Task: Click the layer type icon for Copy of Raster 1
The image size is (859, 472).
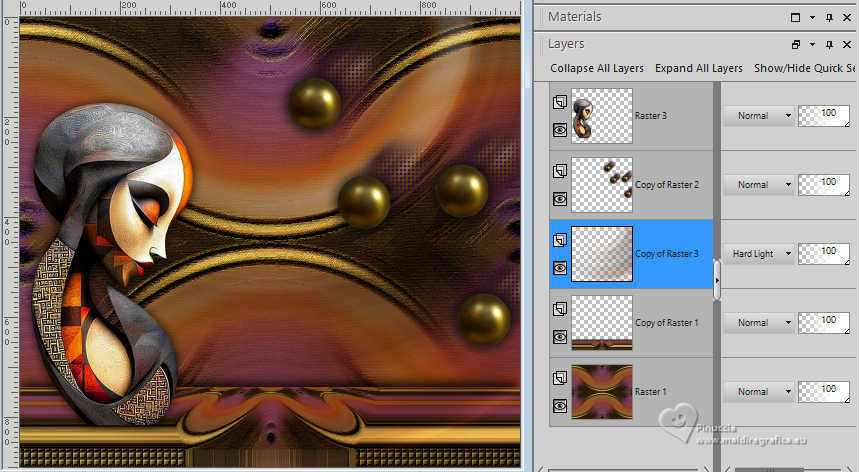Action: click(x=559, y=309)
